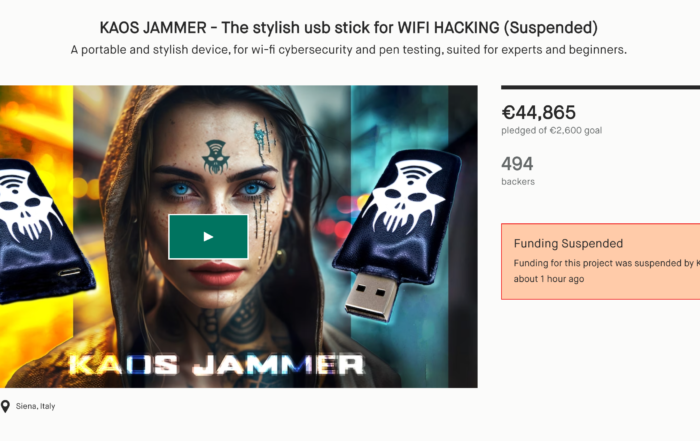This screenshot has width=700, height=441.
Task: Open the Siena, Italy location link
Action: click(x=35, y=406)
